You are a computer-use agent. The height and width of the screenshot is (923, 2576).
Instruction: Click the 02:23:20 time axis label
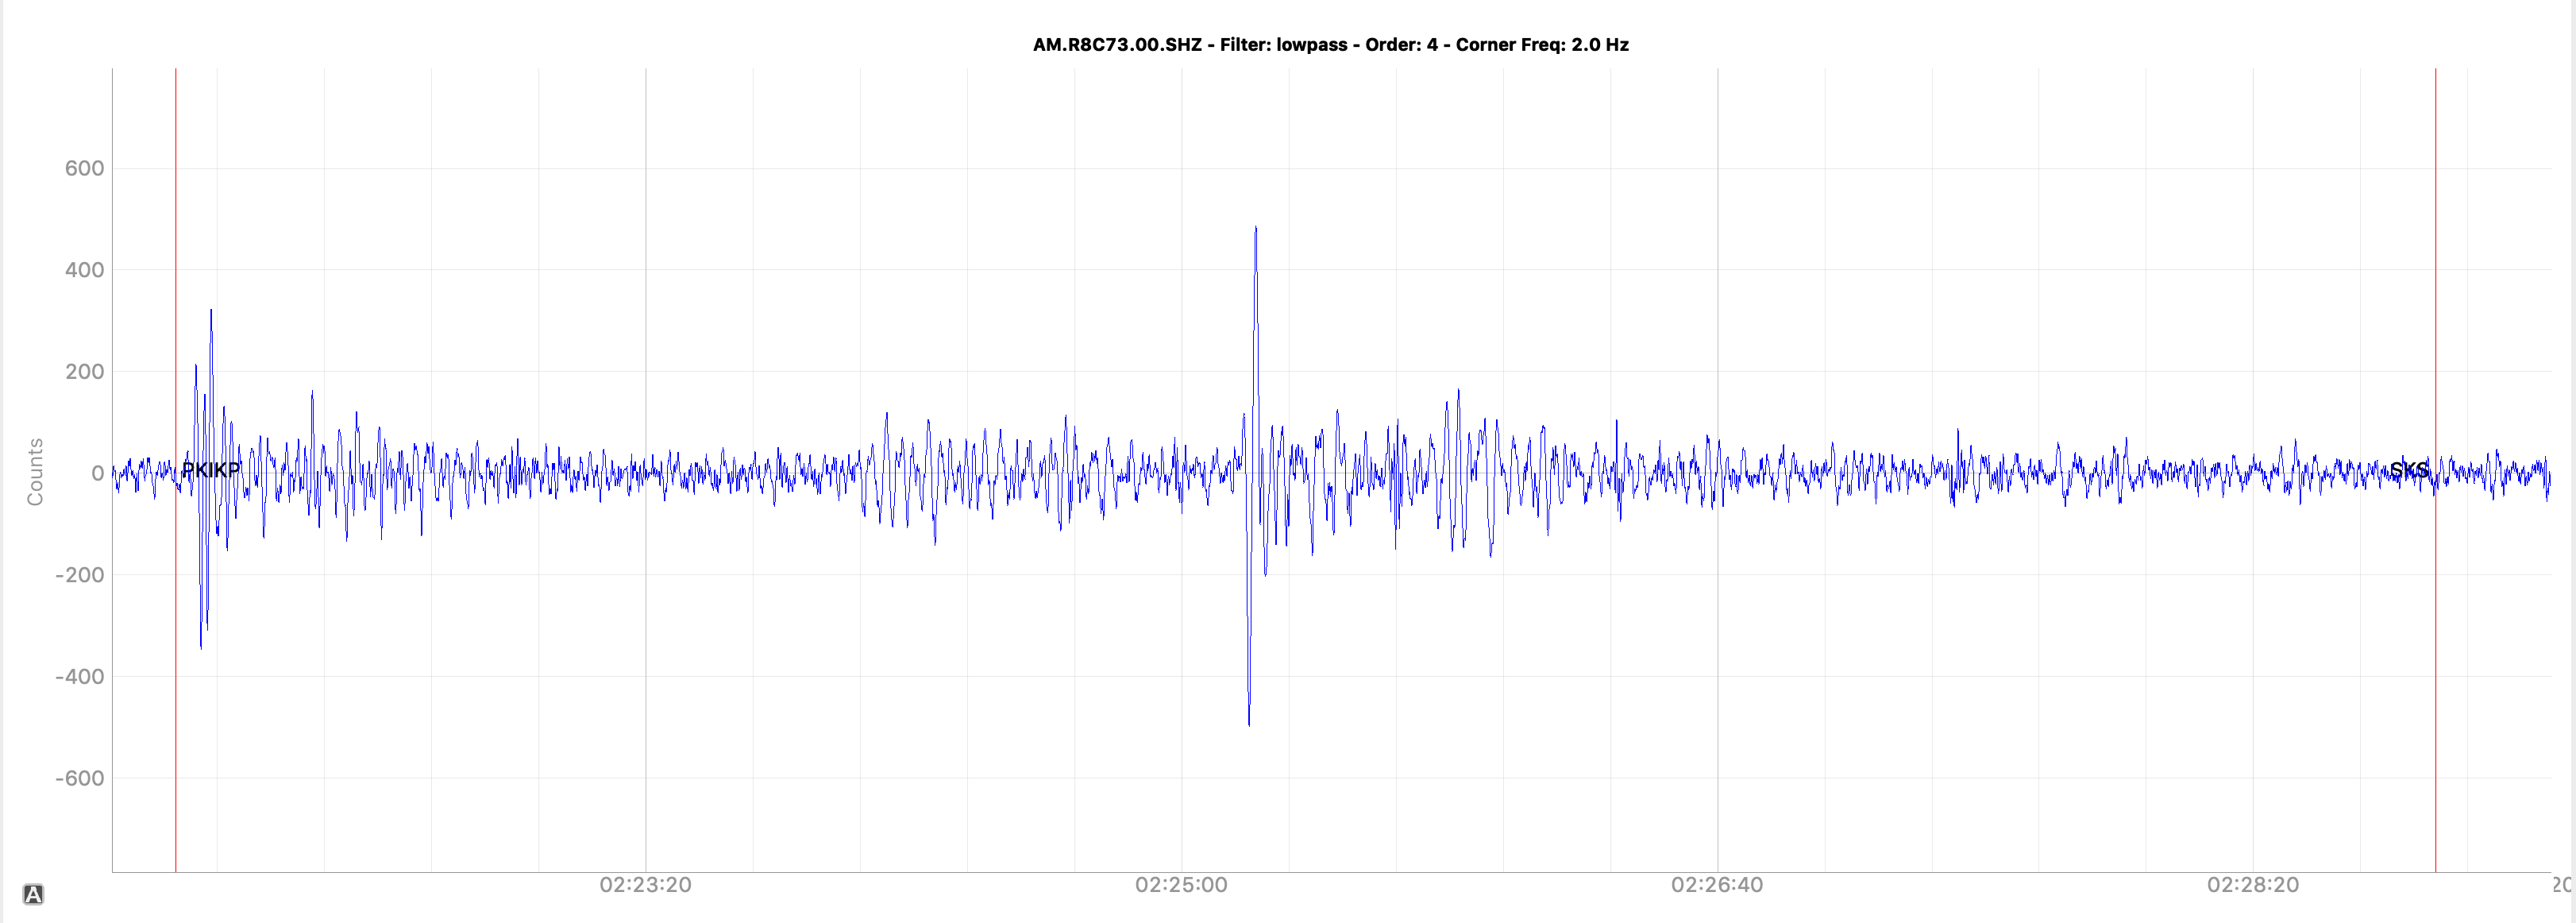[x=645, y=885]
